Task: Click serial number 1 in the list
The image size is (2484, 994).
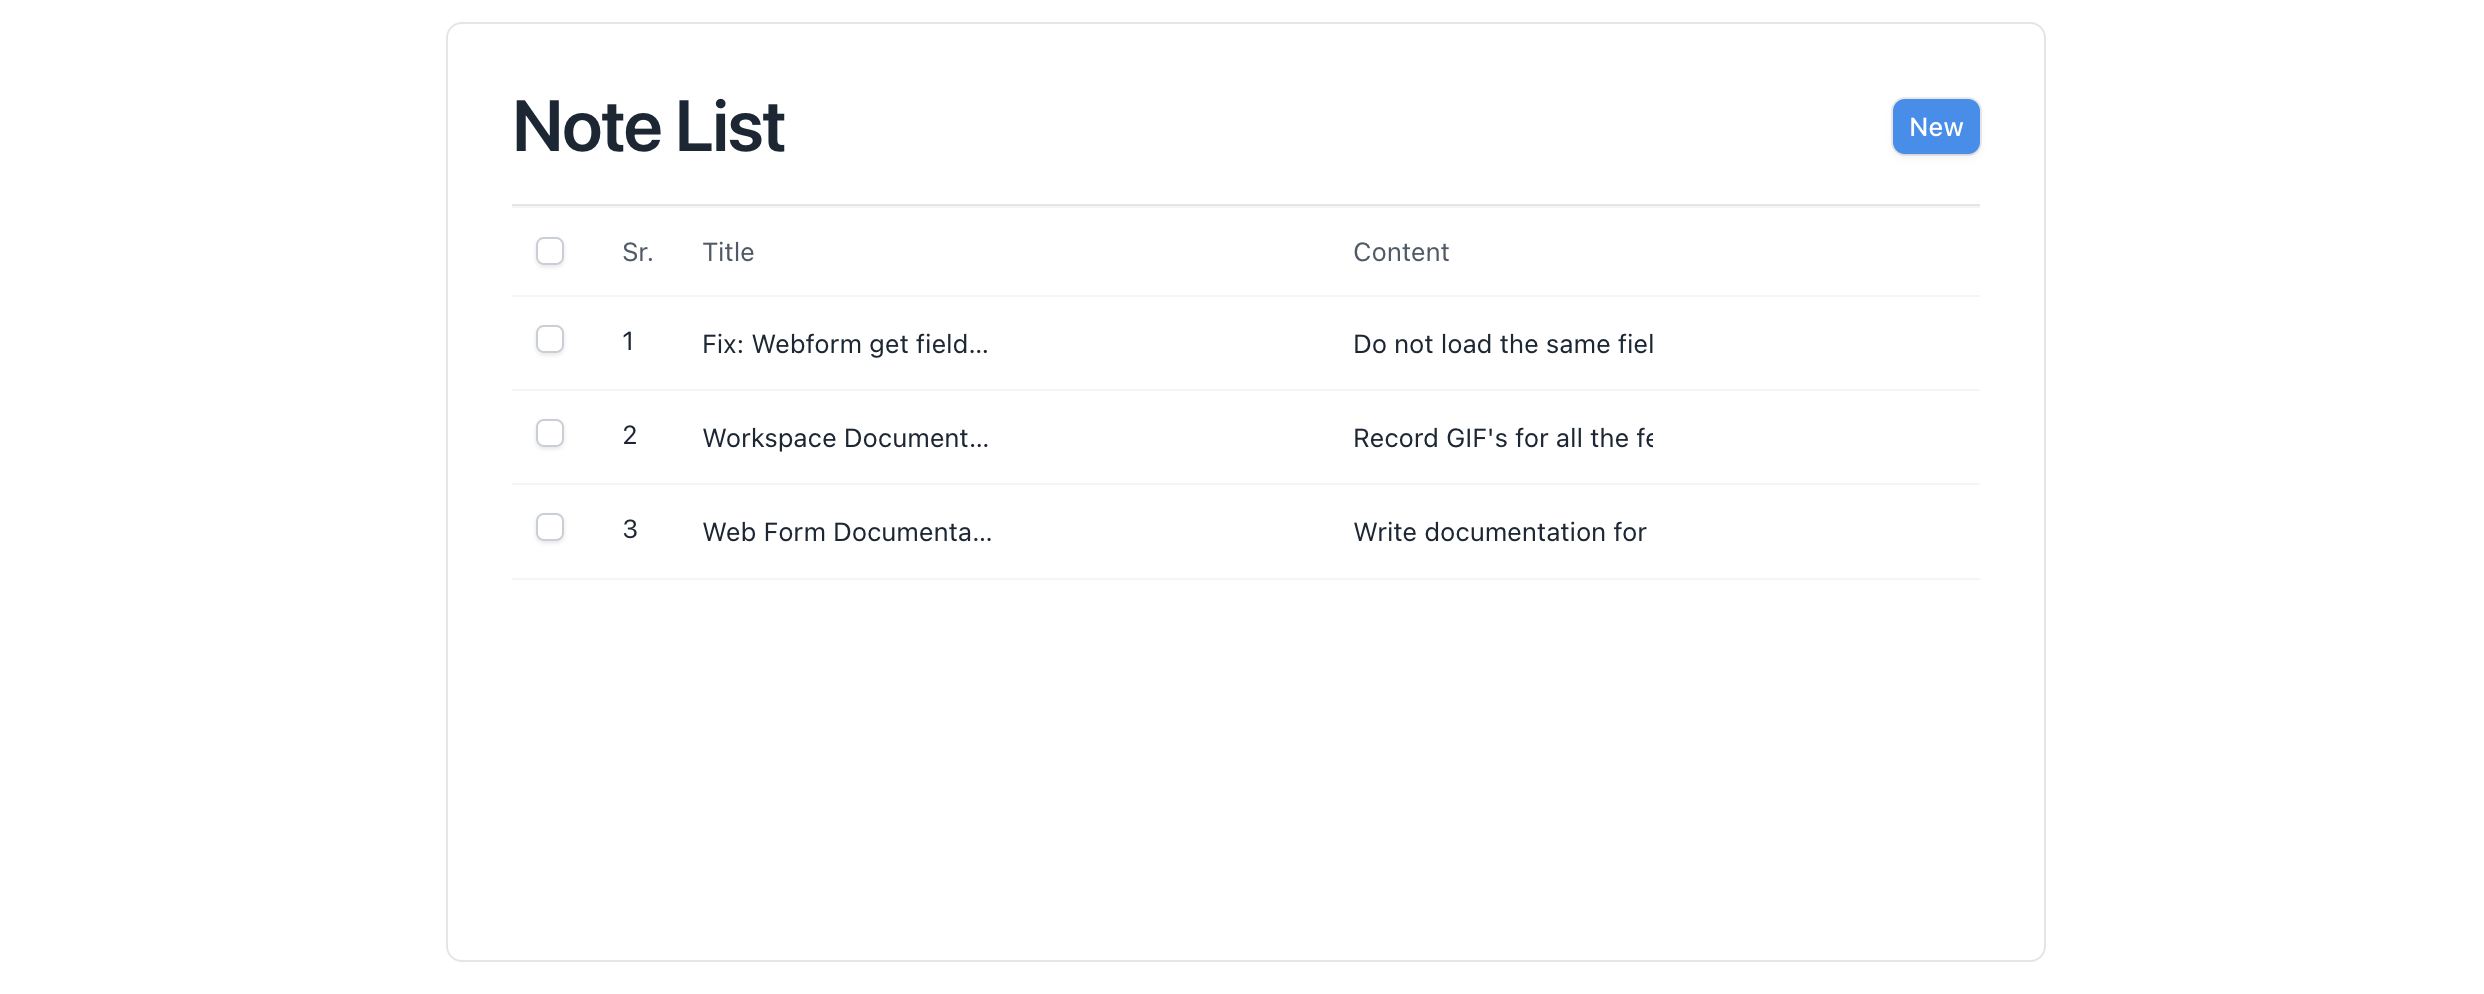Action: coord(628,341)
